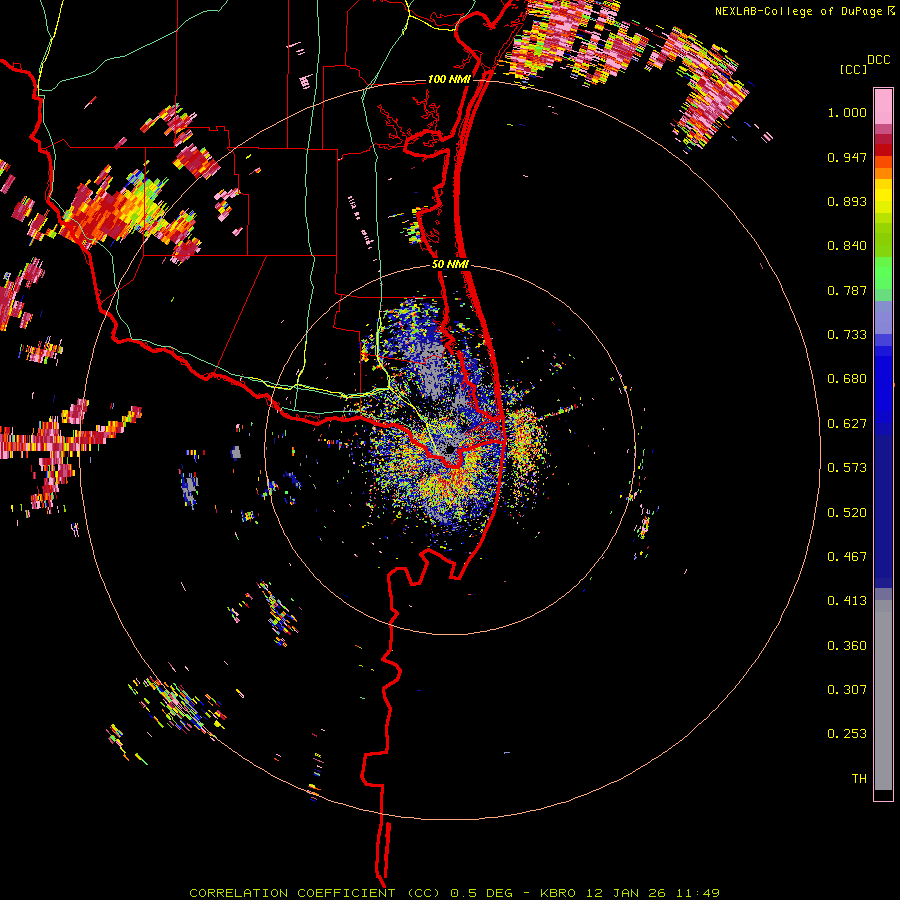900x900 pixels.
Task: Click the 0.360 value on the color scale
Action: click(847, 646)
